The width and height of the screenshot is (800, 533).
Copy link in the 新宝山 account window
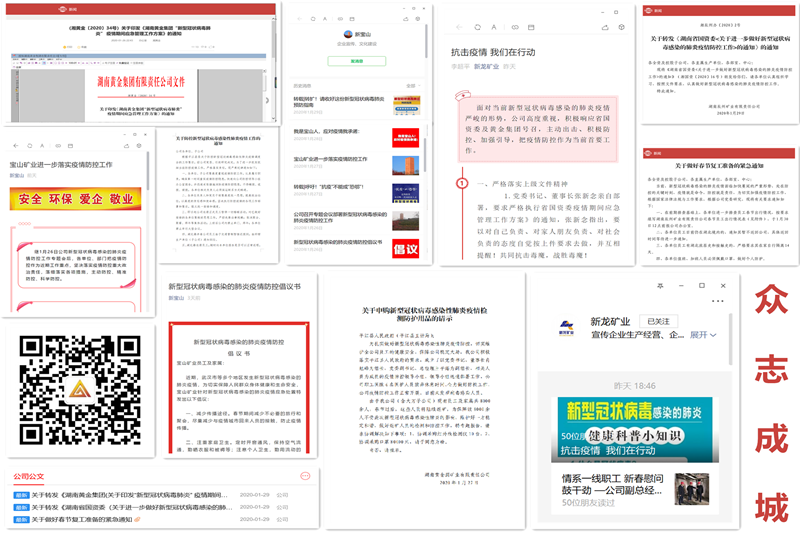point(340,19)
